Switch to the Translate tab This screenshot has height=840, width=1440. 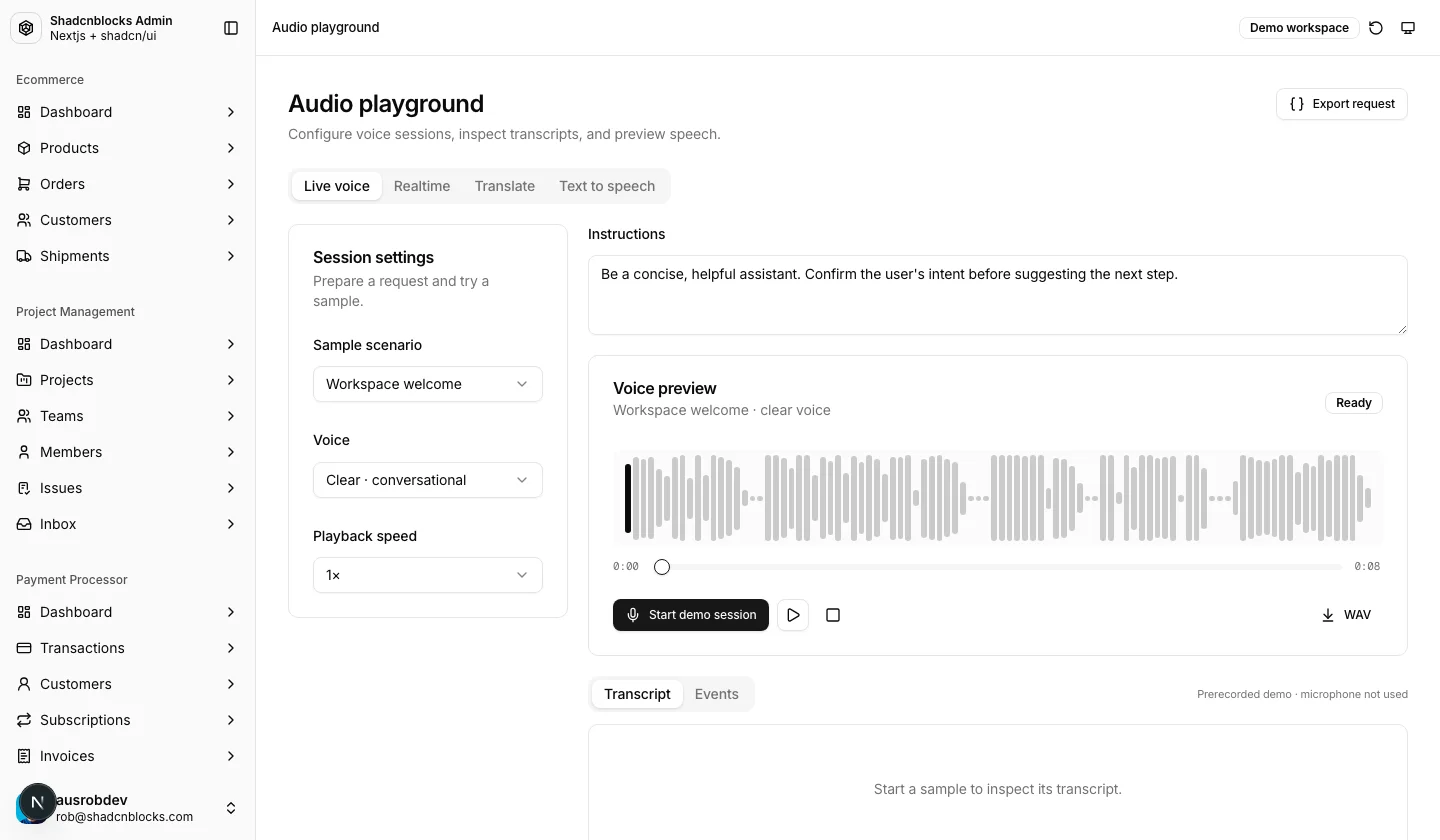pos(505,186)
